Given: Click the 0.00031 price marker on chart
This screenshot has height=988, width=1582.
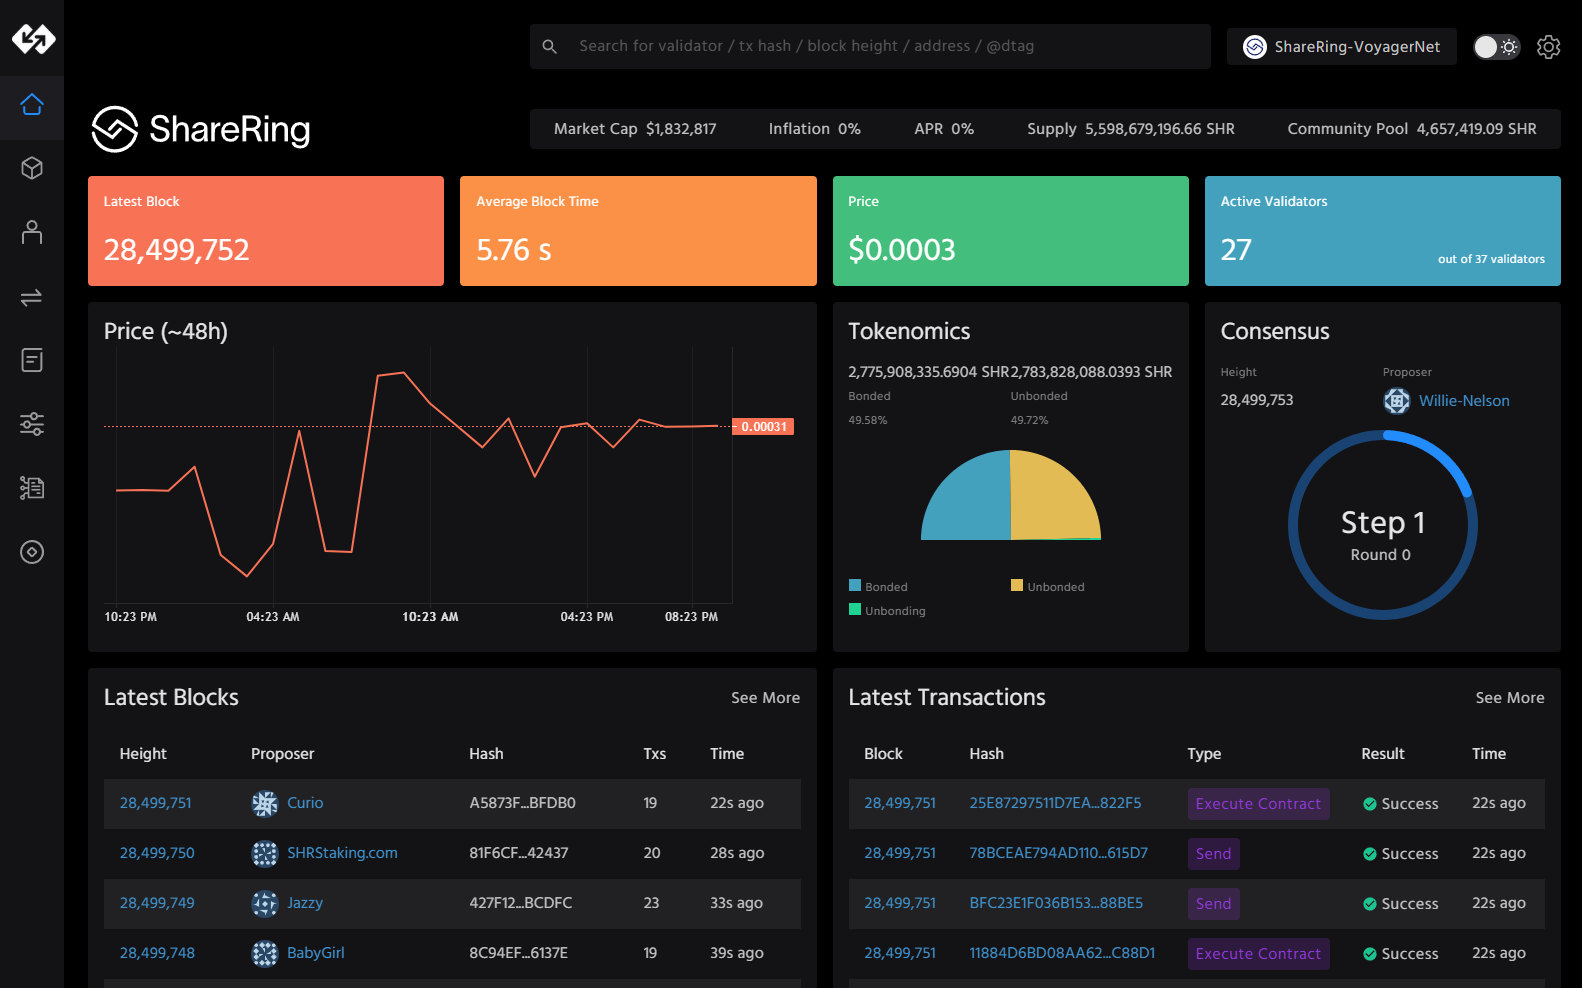Looking at the screenshot, I should coord(763,427).
